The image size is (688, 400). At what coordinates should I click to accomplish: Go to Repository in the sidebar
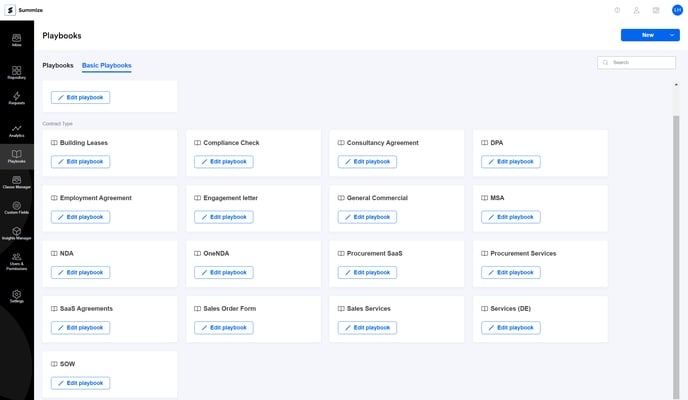(16, 71)
